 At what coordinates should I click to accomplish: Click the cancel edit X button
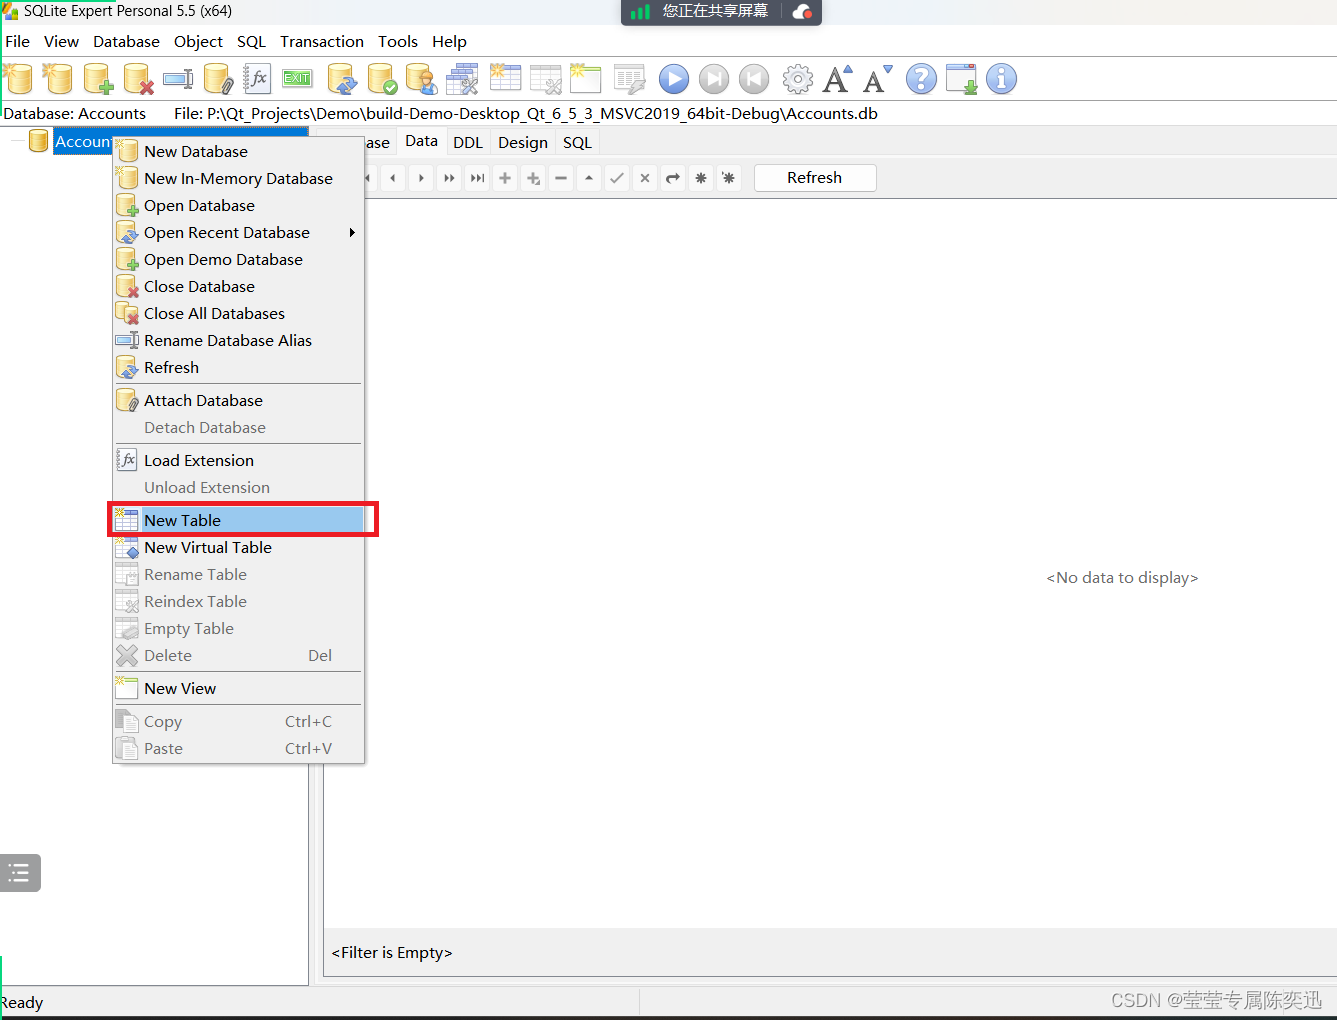pyautogui.click(x=645, y=178)
